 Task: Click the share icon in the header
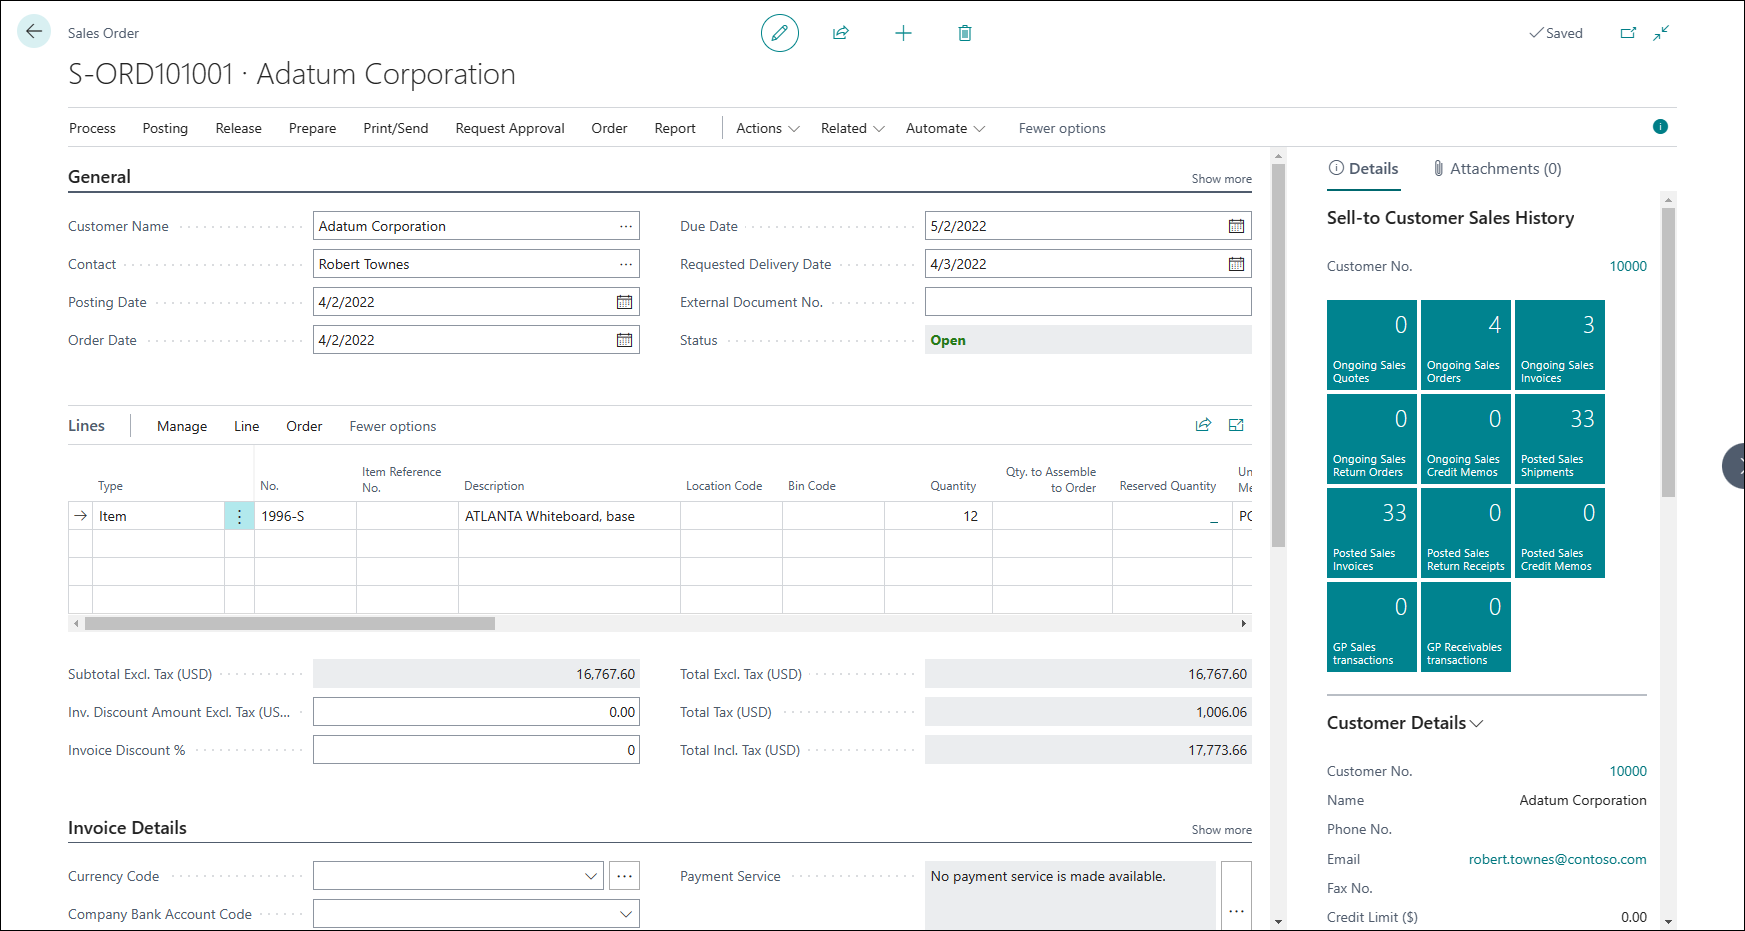point(841,33)
